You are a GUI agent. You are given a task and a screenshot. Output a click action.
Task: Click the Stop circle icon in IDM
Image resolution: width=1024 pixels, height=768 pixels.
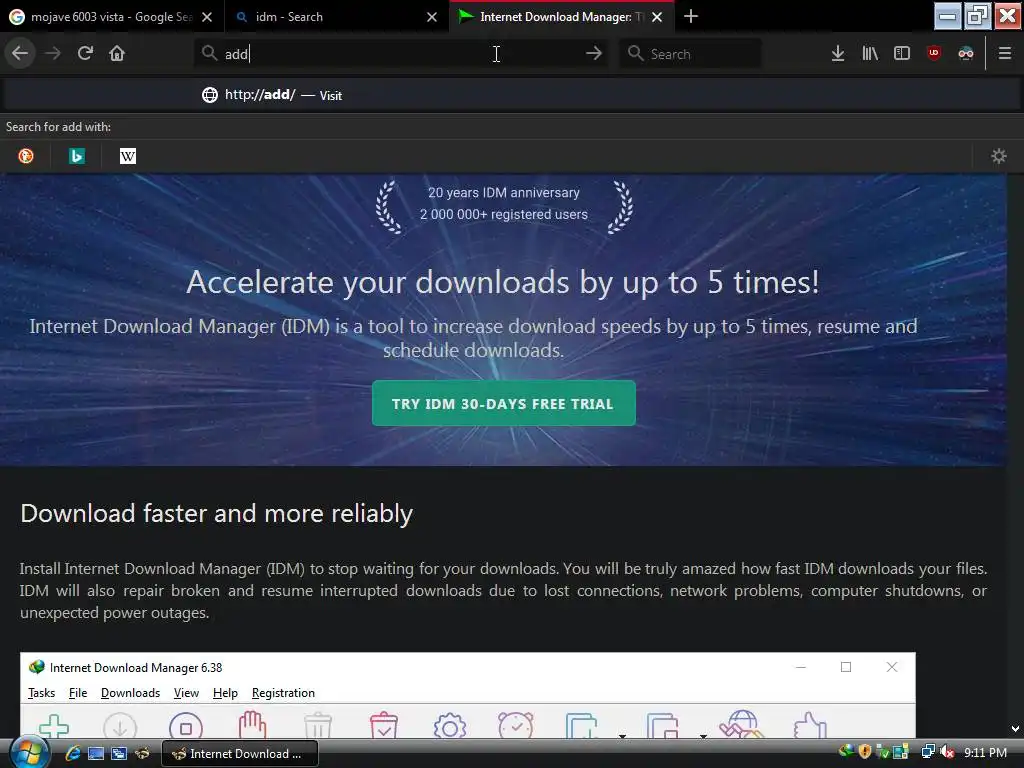click(x=185, y=726)
